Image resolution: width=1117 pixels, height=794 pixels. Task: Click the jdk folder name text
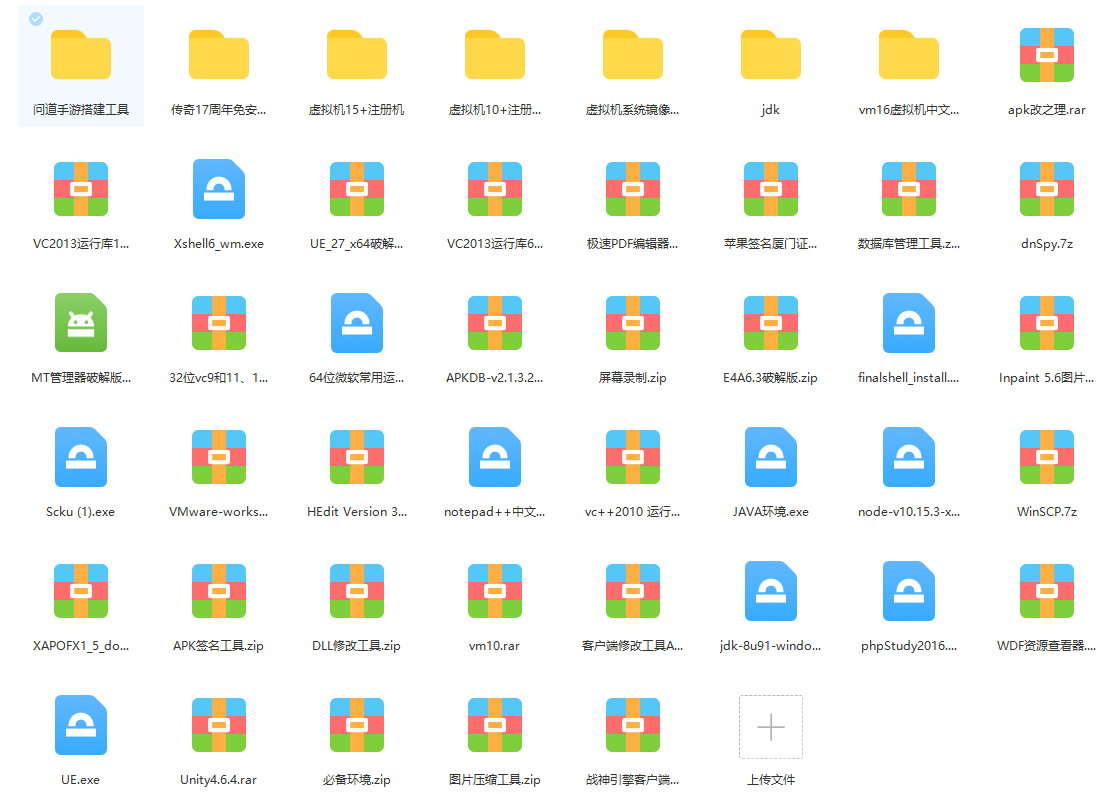click(771, 110)
